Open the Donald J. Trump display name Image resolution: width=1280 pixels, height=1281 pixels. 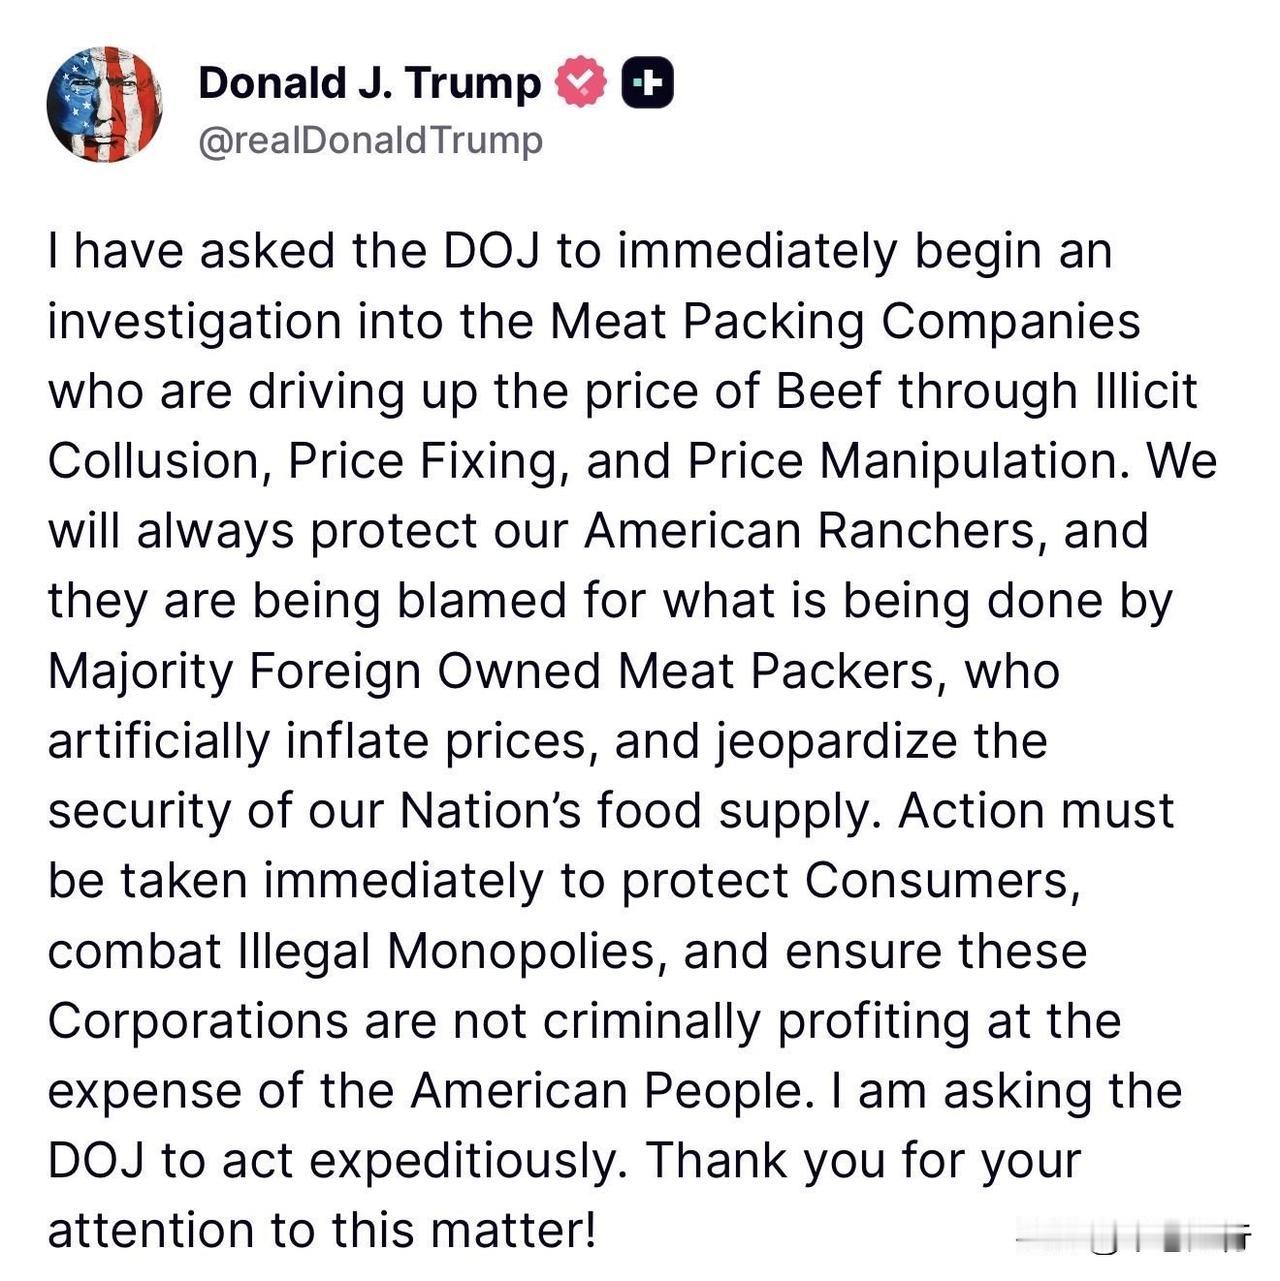coord(369,82)
